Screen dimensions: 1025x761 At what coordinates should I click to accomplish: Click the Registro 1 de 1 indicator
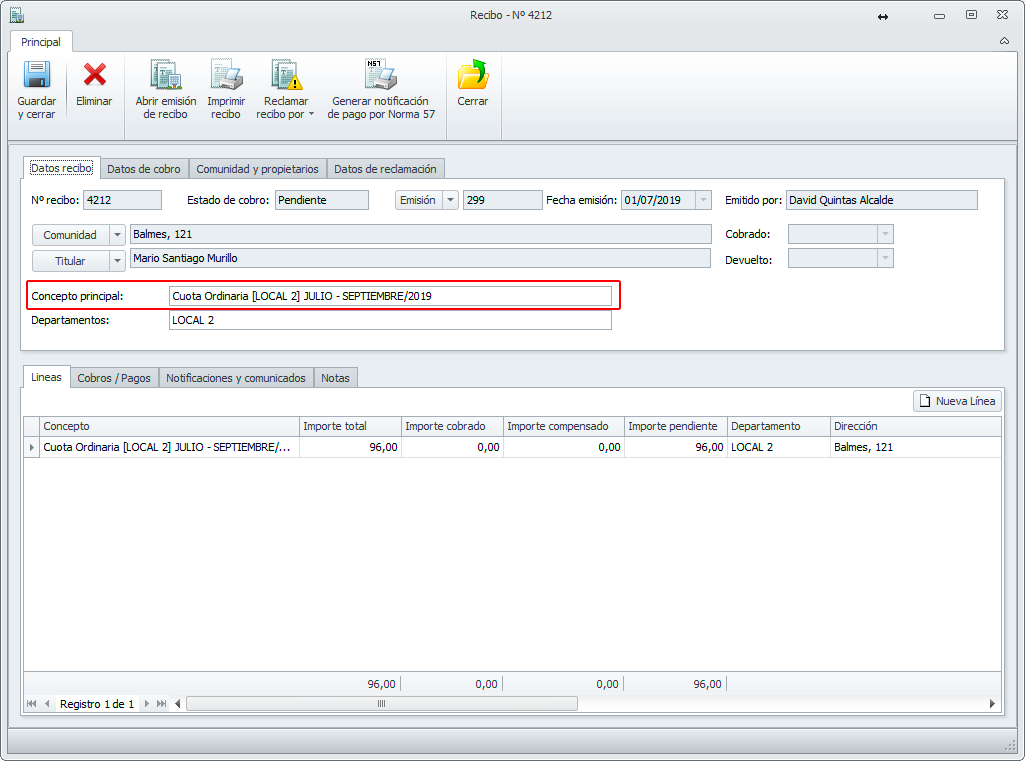click(x=97, y=704)
